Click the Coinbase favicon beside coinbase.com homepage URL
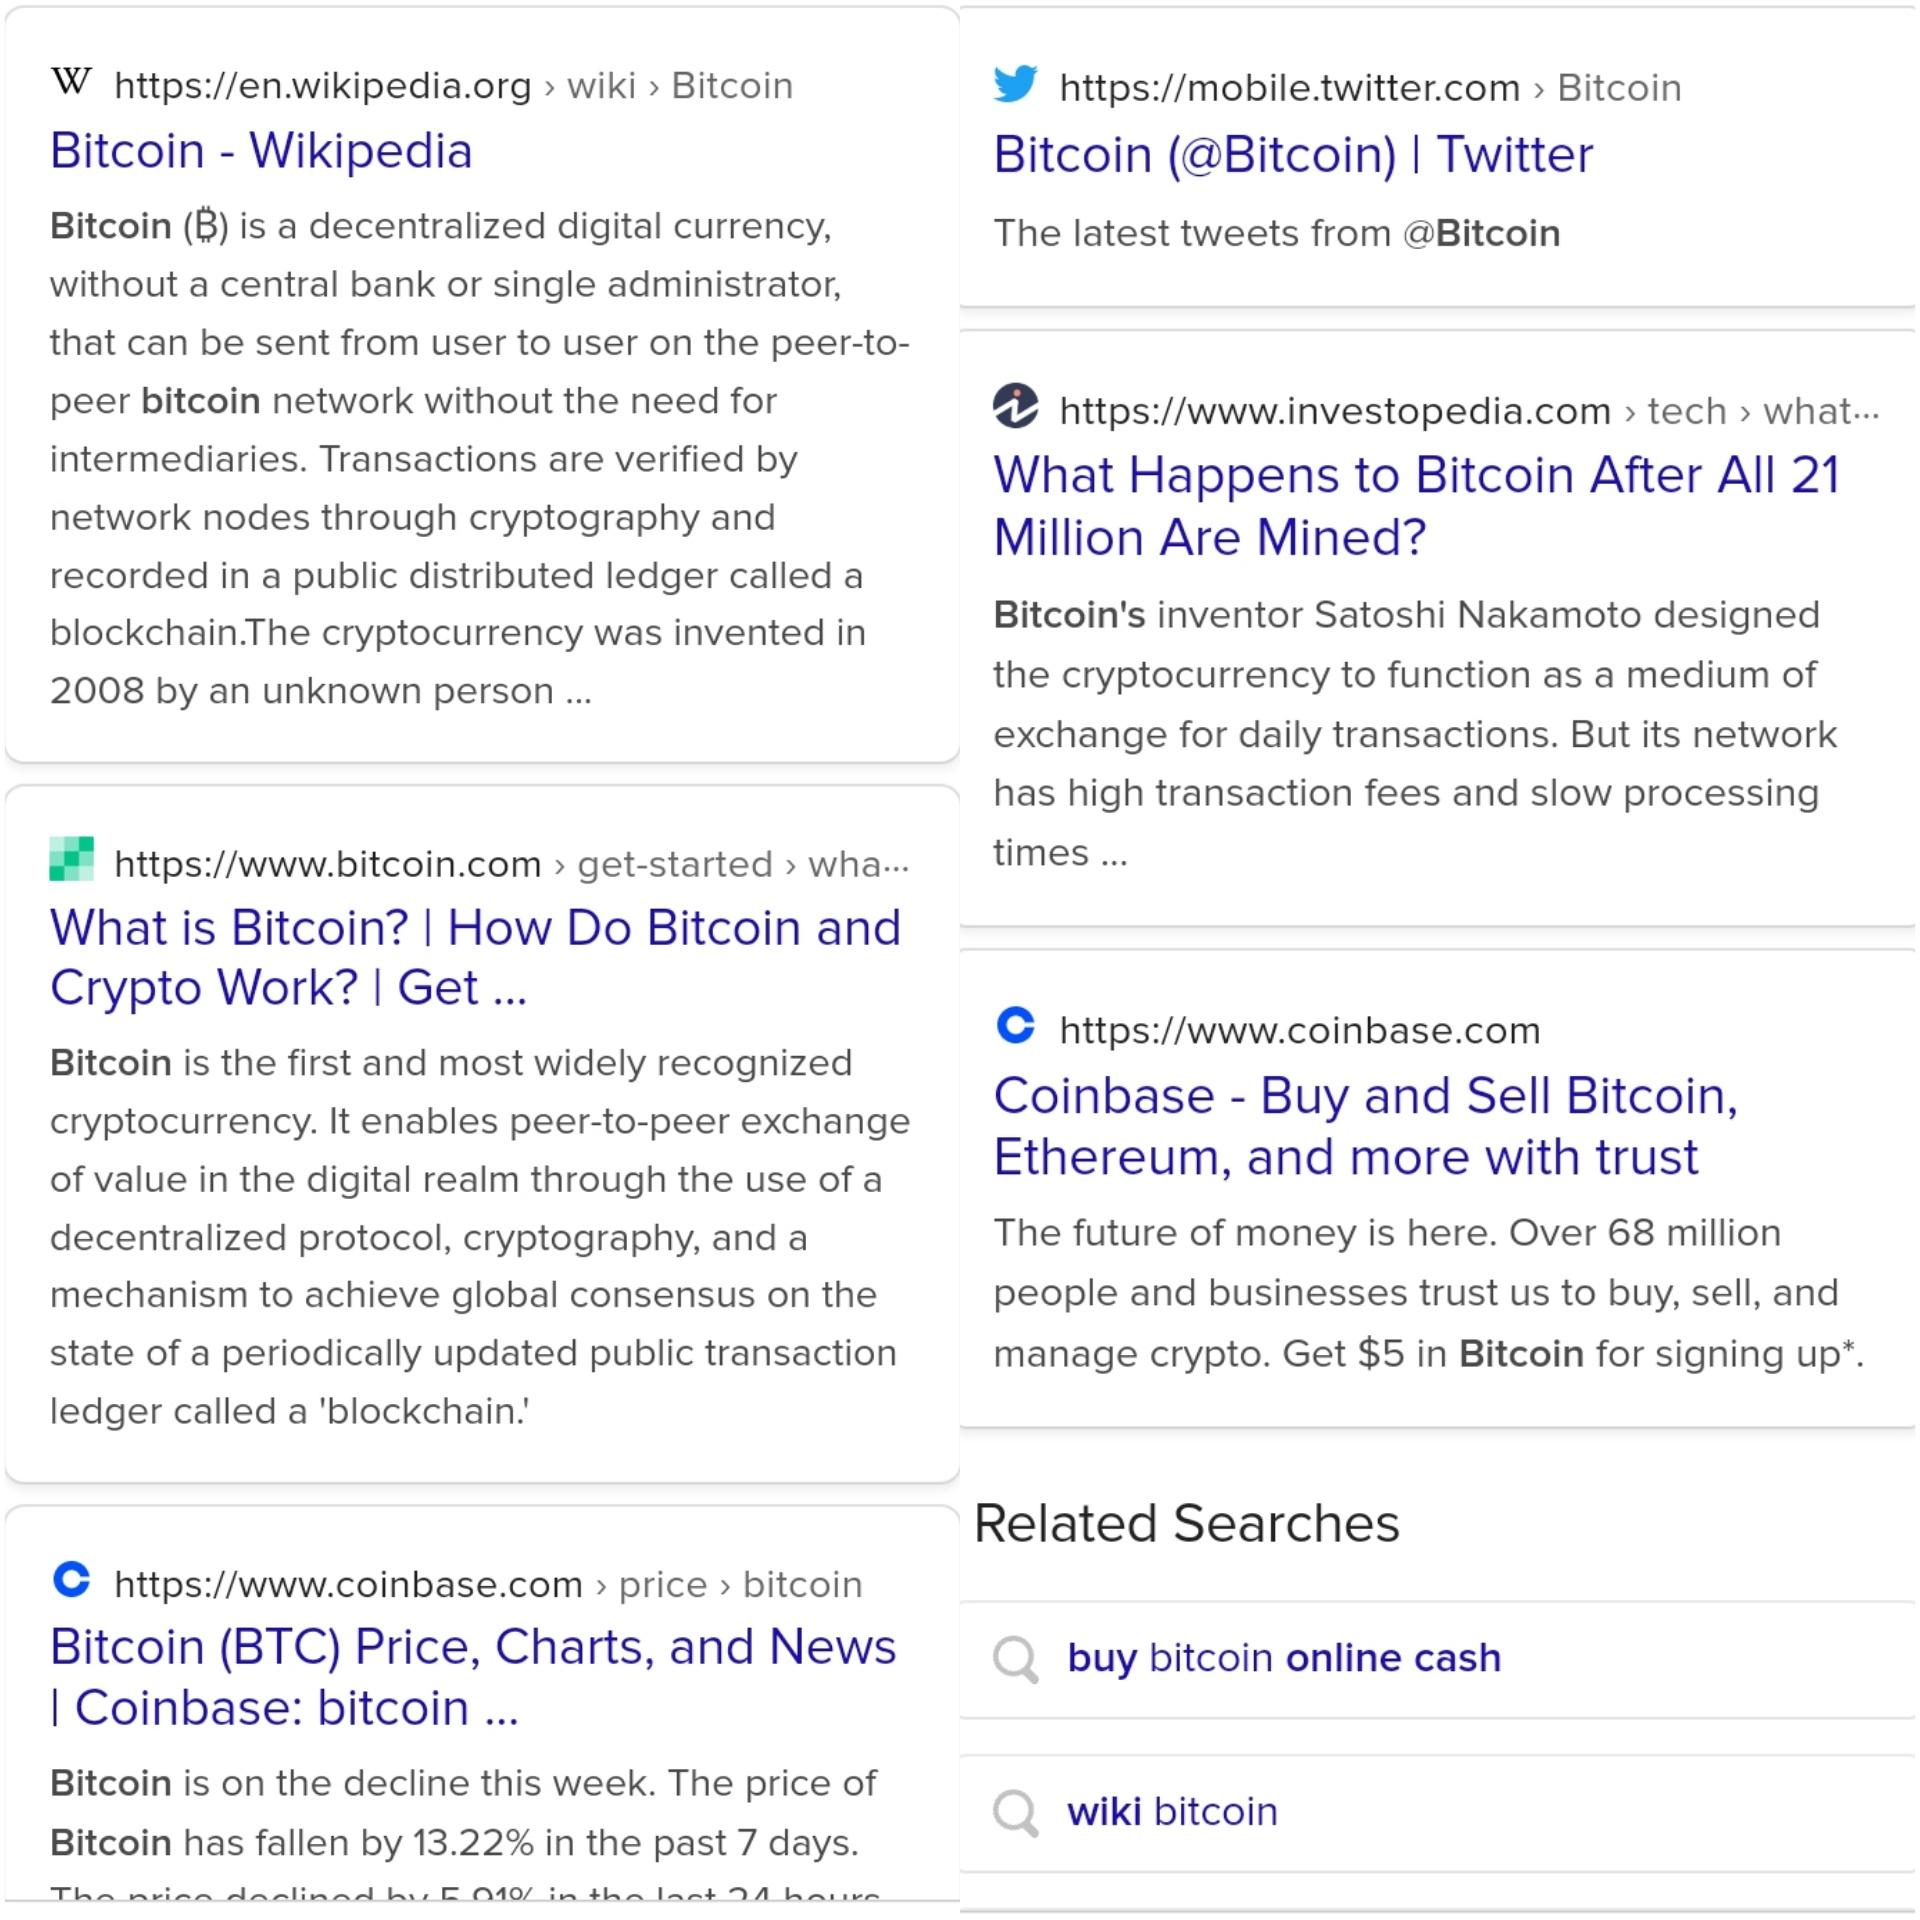Viewport: 1920px width, 1920px height. point(1016,1026)
